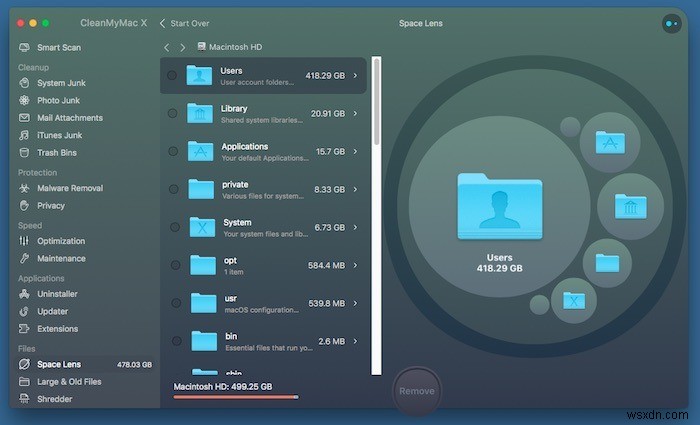The height and width of the screenshot is (425, 700).
Task: Click the Extensions icon
Action: click(x=24, y=329)
